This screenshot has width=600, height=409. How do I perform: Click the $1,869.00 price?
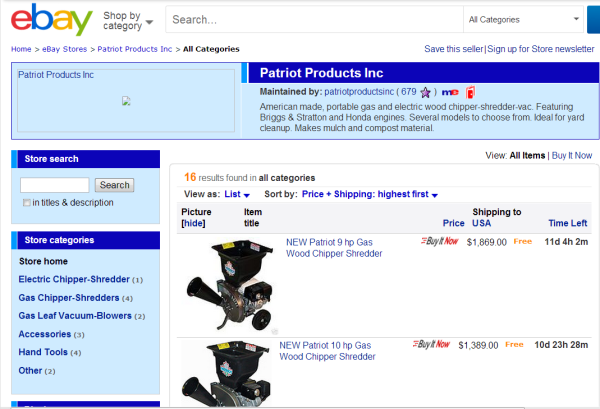point(487,242)
